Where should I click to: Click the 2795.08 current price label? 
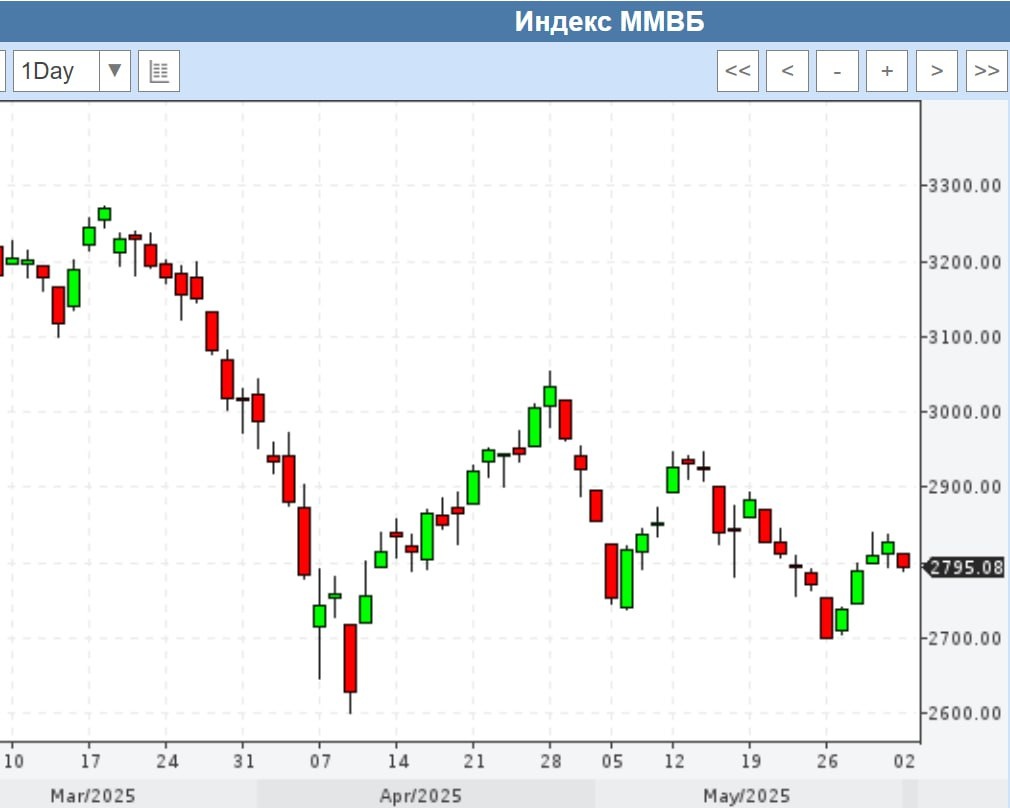pos(965,568)
